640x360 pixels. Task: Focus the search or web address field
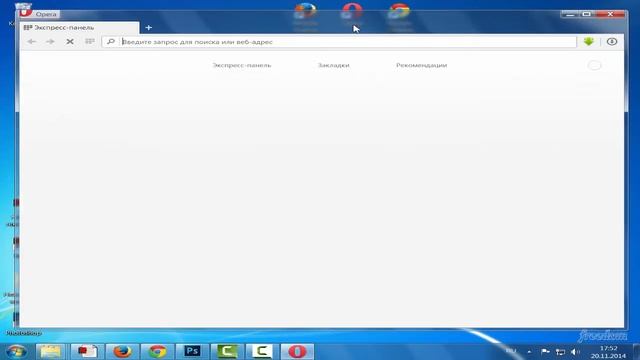point(339,42)
